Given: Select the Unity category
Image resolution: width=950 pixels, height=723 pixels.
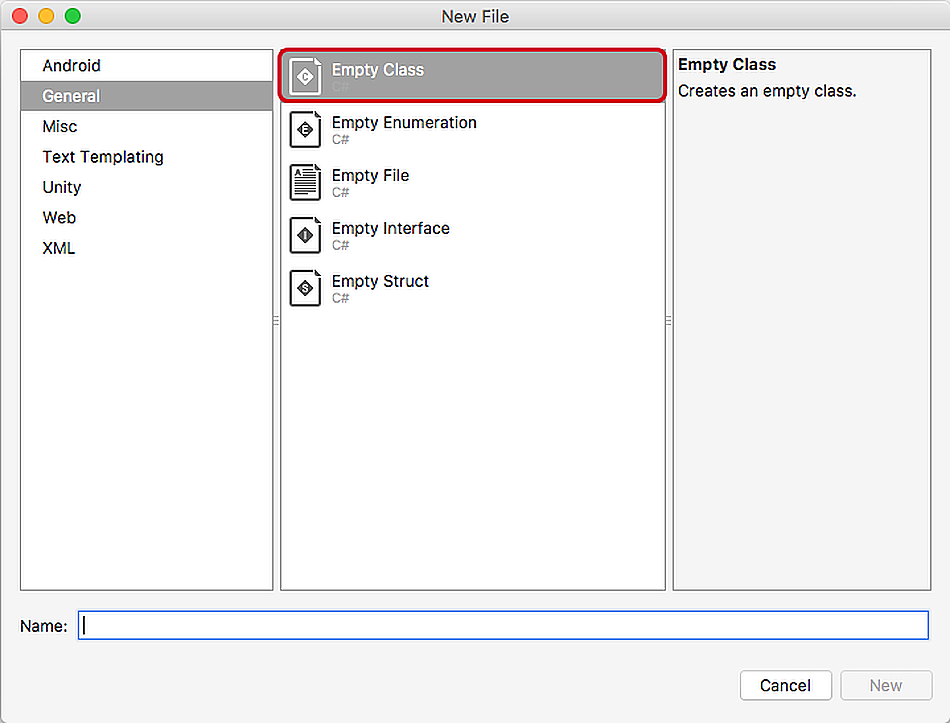Looking at the screenshot, I should [62, 187].
